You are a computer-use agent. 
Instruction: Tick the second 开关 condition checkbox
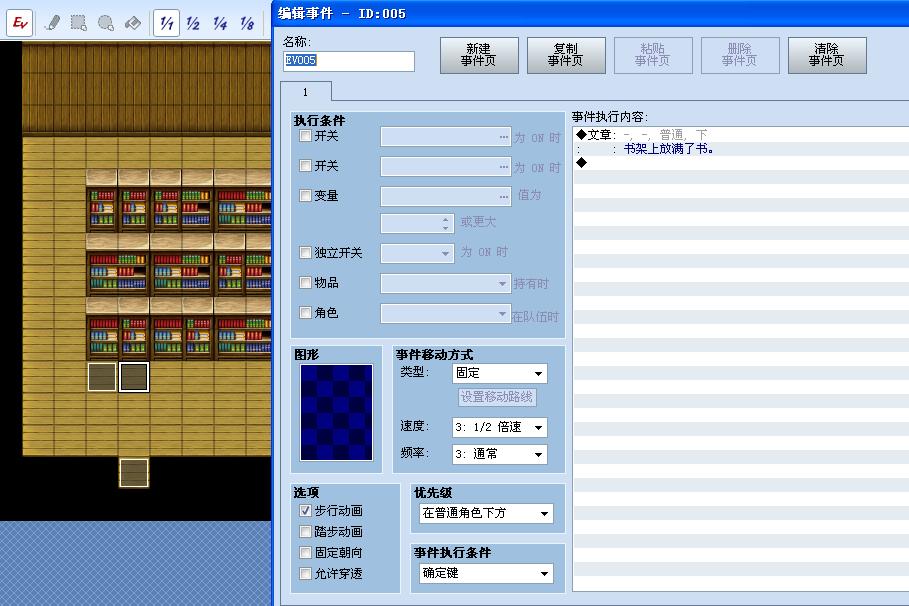306,166
